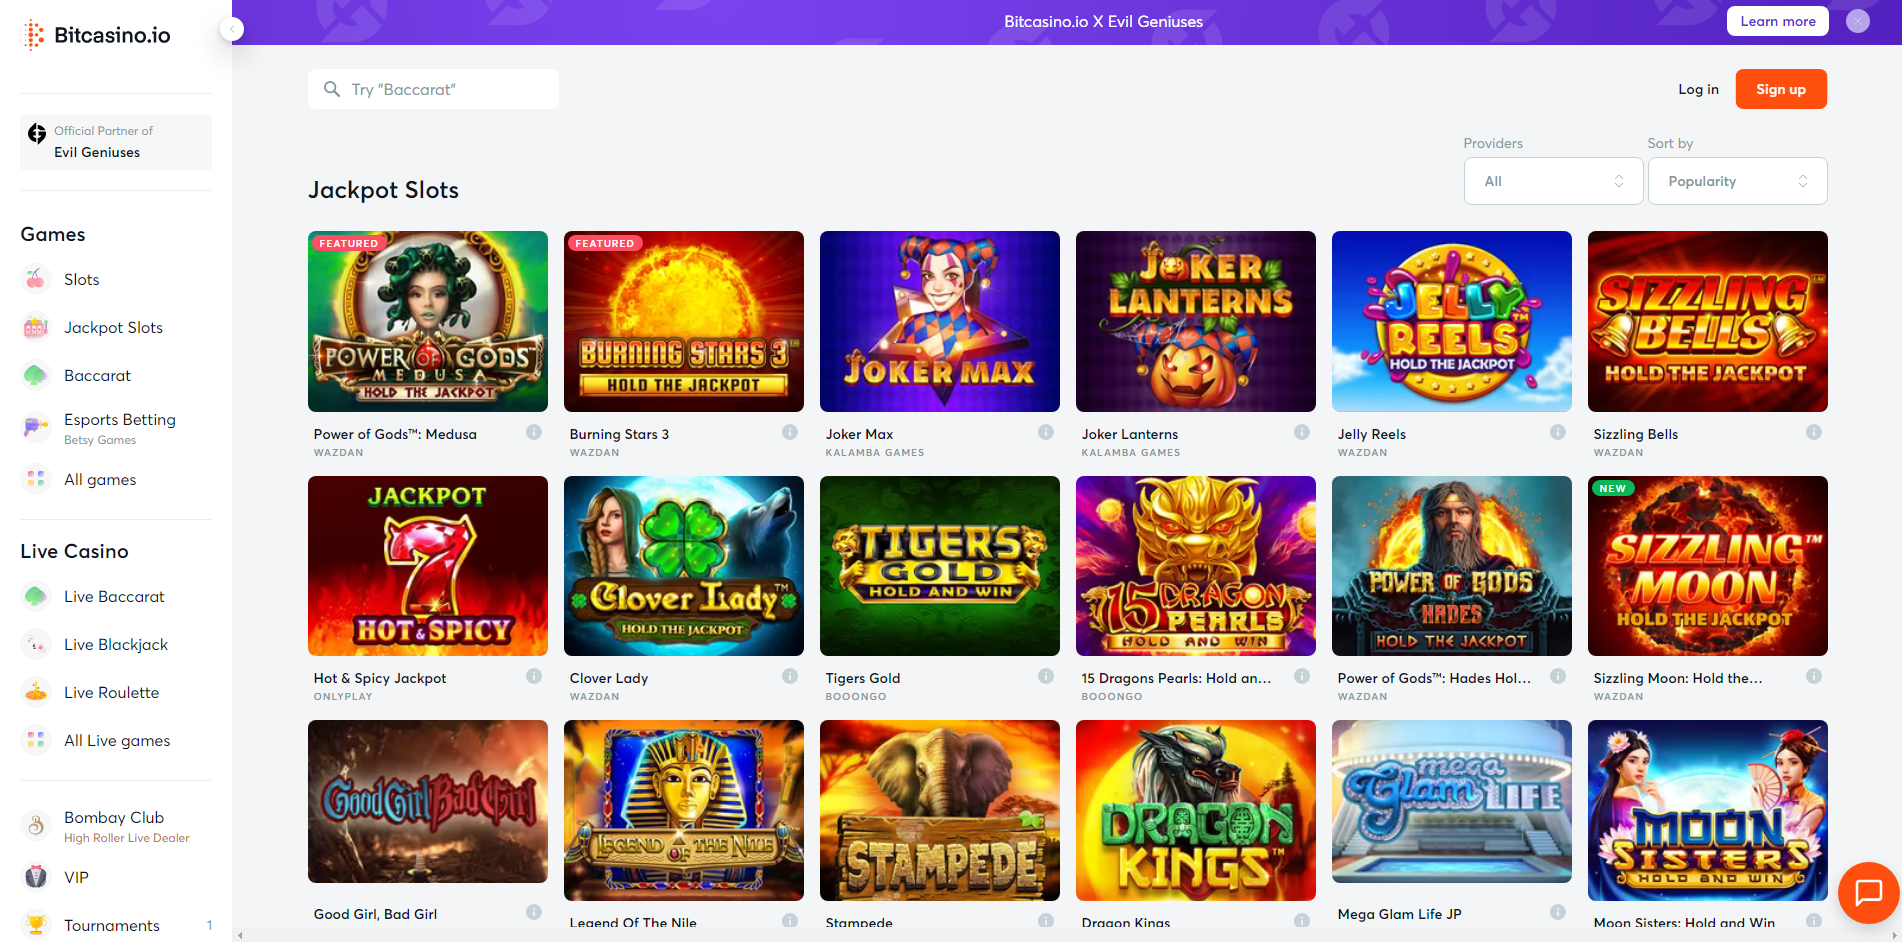
Task: Open Joker Max game thumbnail
Action: (940, 321)
